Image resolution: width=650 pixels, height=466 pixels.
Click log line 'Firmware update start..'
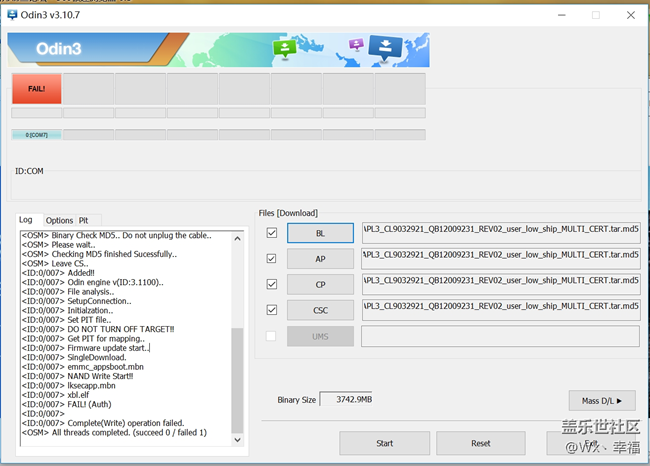pos(108,348)
